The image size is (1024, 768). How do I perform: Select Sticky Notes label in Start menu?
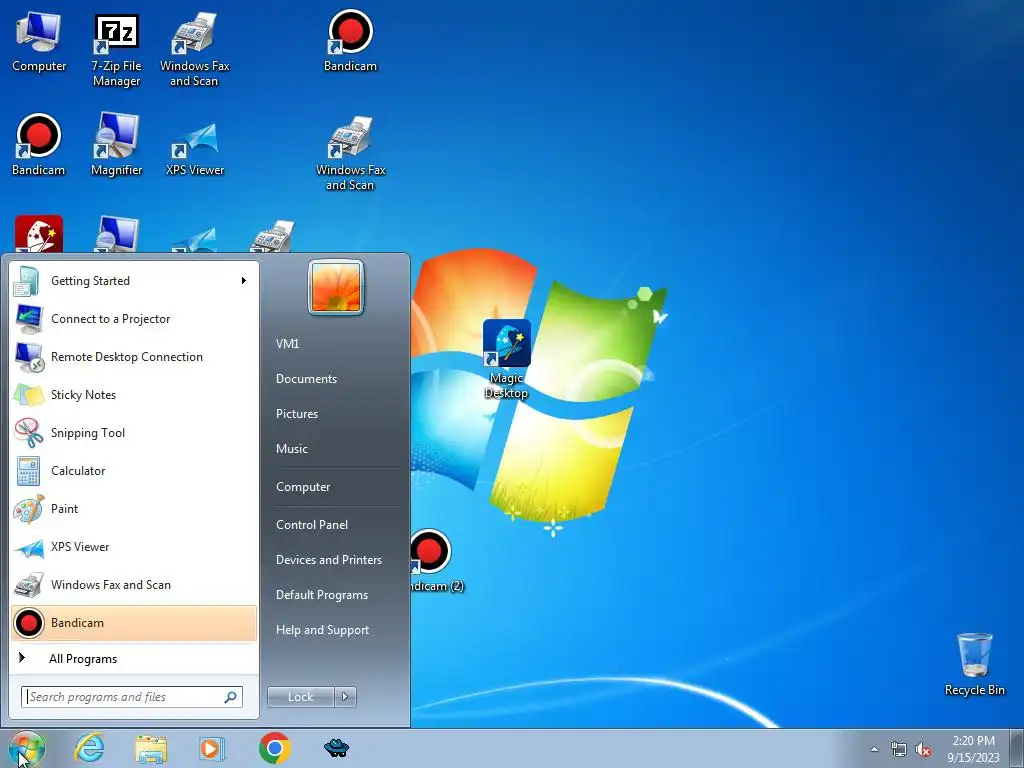click(x=84, y=395)
